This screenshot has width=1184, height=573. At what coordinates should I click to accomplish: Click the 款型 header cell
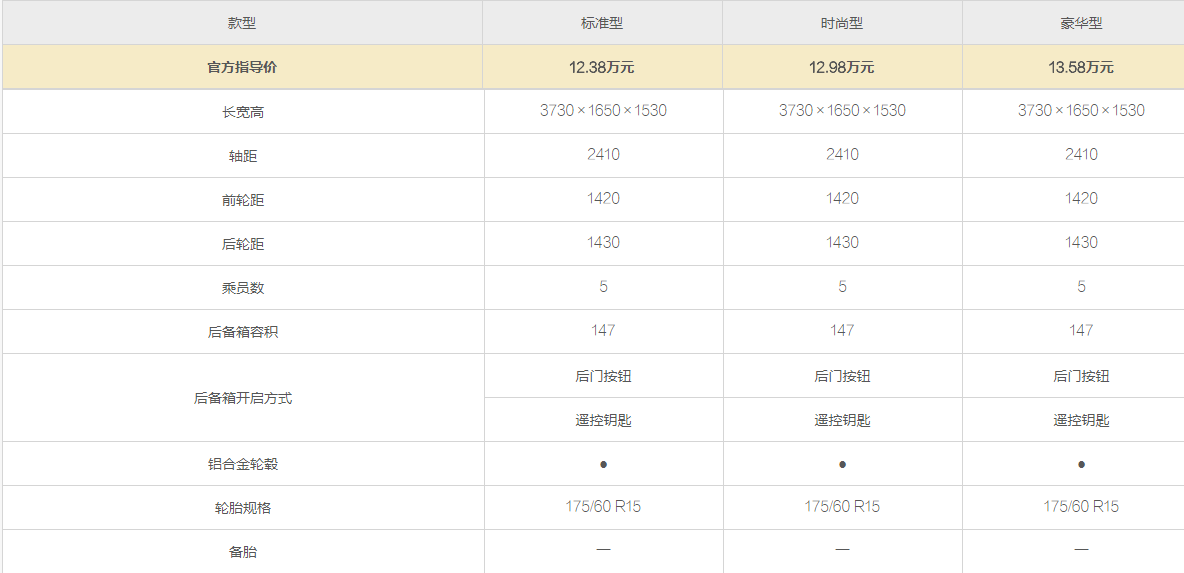[x=242, y=23]
